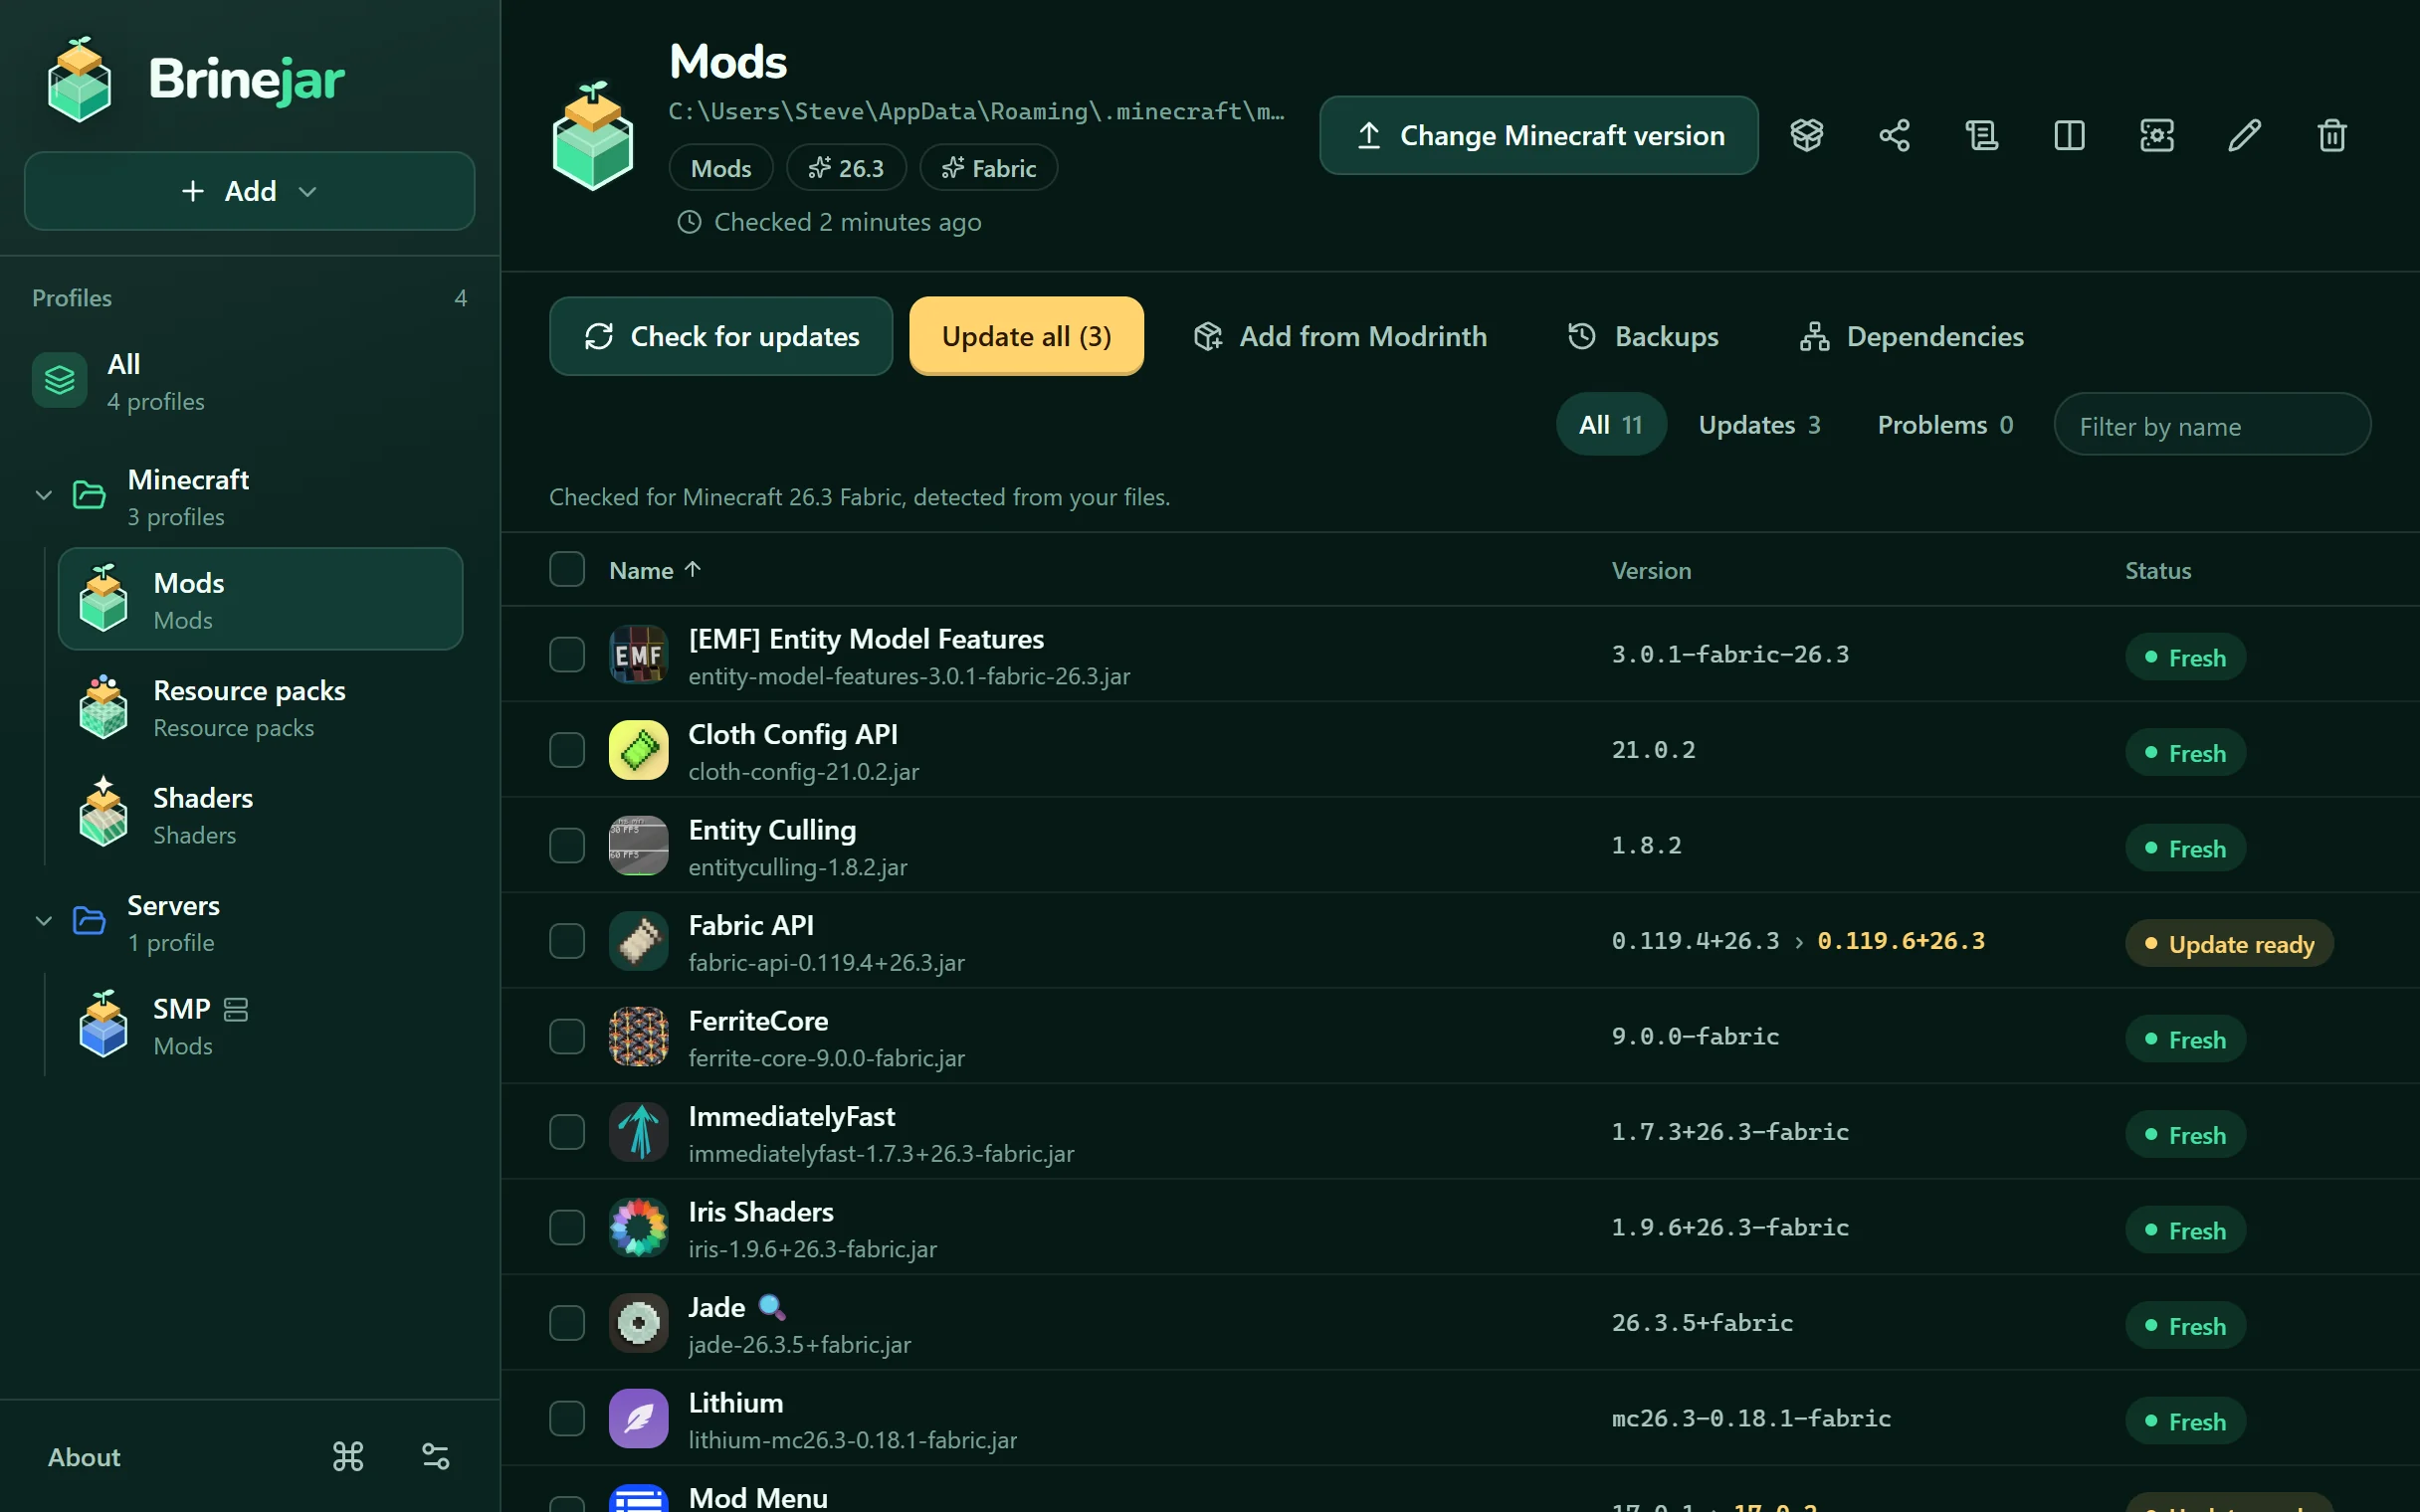
Task: Check the Lithium row checkbox
Action: pos(567,1419)
